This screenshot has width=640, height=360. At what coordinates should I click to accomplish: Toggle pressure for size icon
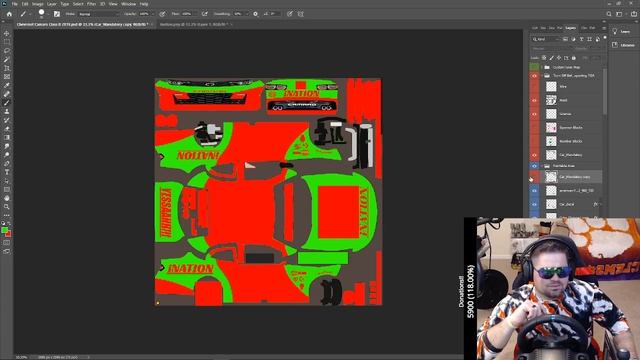point(290,14)
